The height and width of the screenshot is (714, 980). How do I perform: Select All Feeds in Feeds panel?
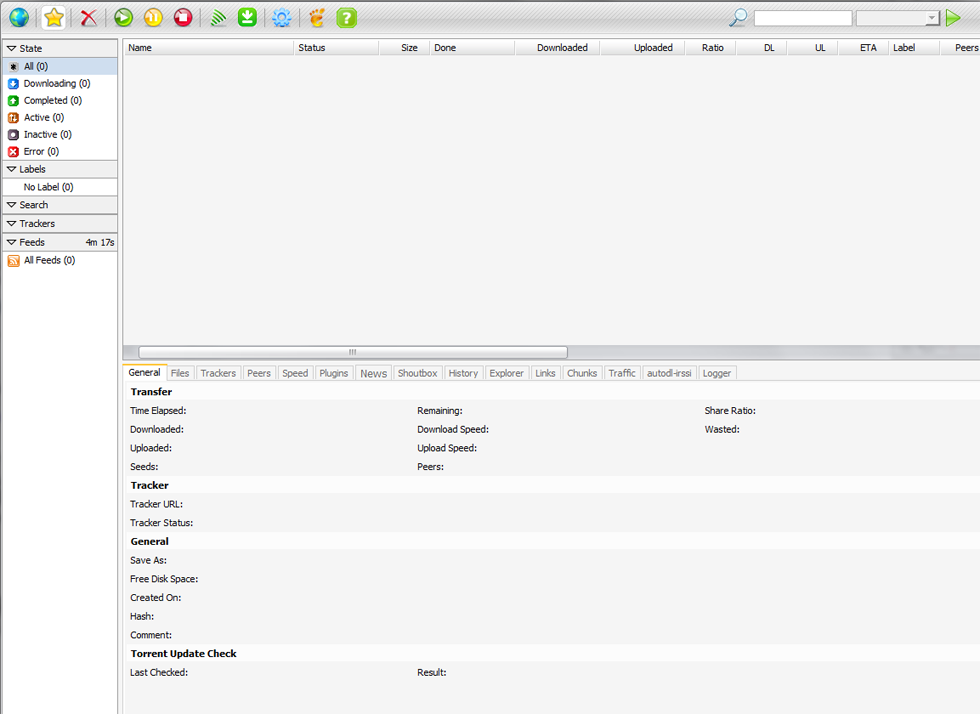click(x=49, y=261)
